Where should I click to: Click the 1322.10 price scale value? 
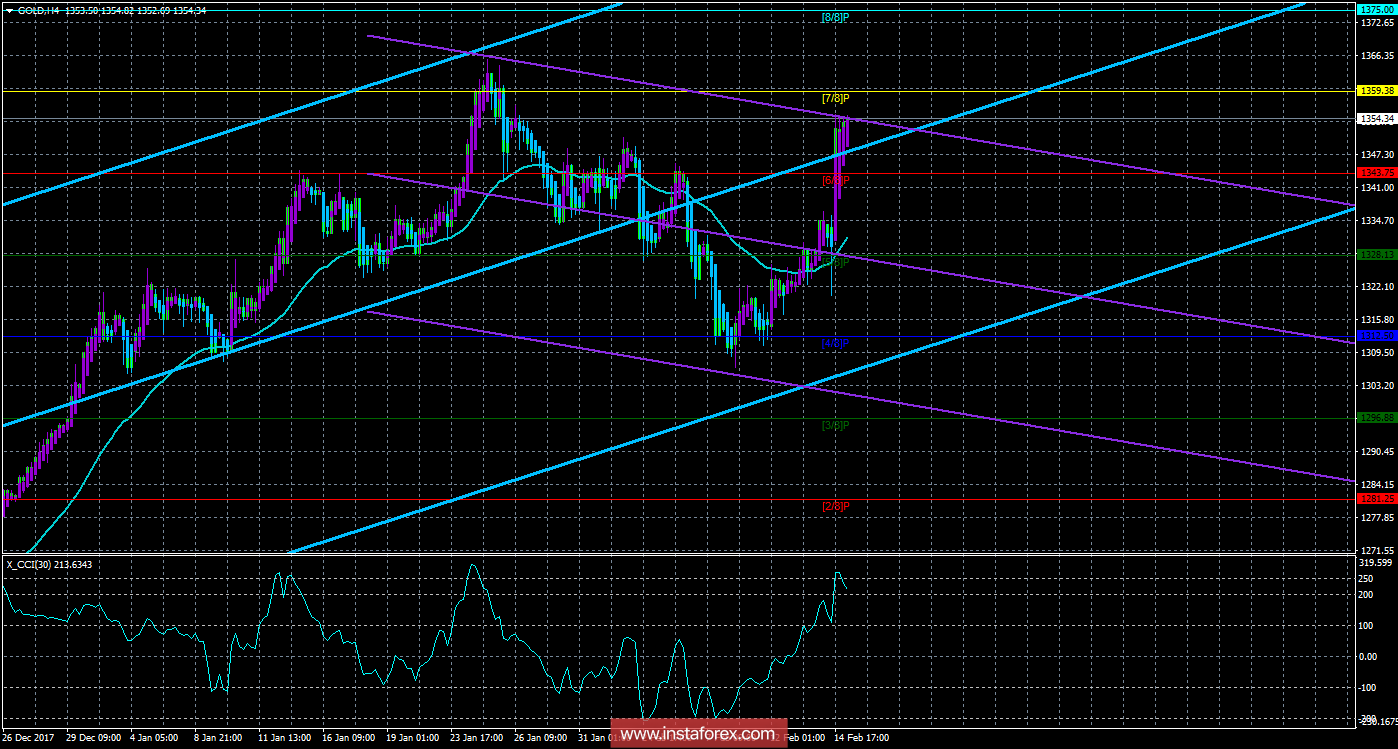[x=1376, y=287]
